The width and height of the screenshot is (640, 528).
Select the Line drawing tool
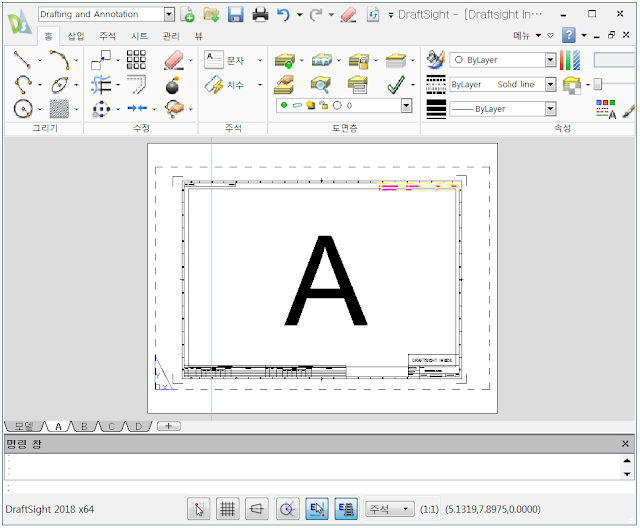point(22,60)
